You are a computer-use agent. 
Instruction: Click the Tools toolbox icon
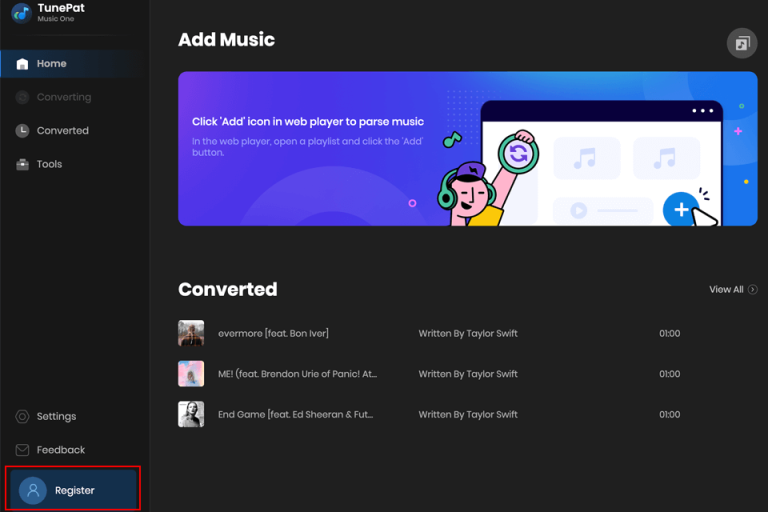(x=22, y=164)
